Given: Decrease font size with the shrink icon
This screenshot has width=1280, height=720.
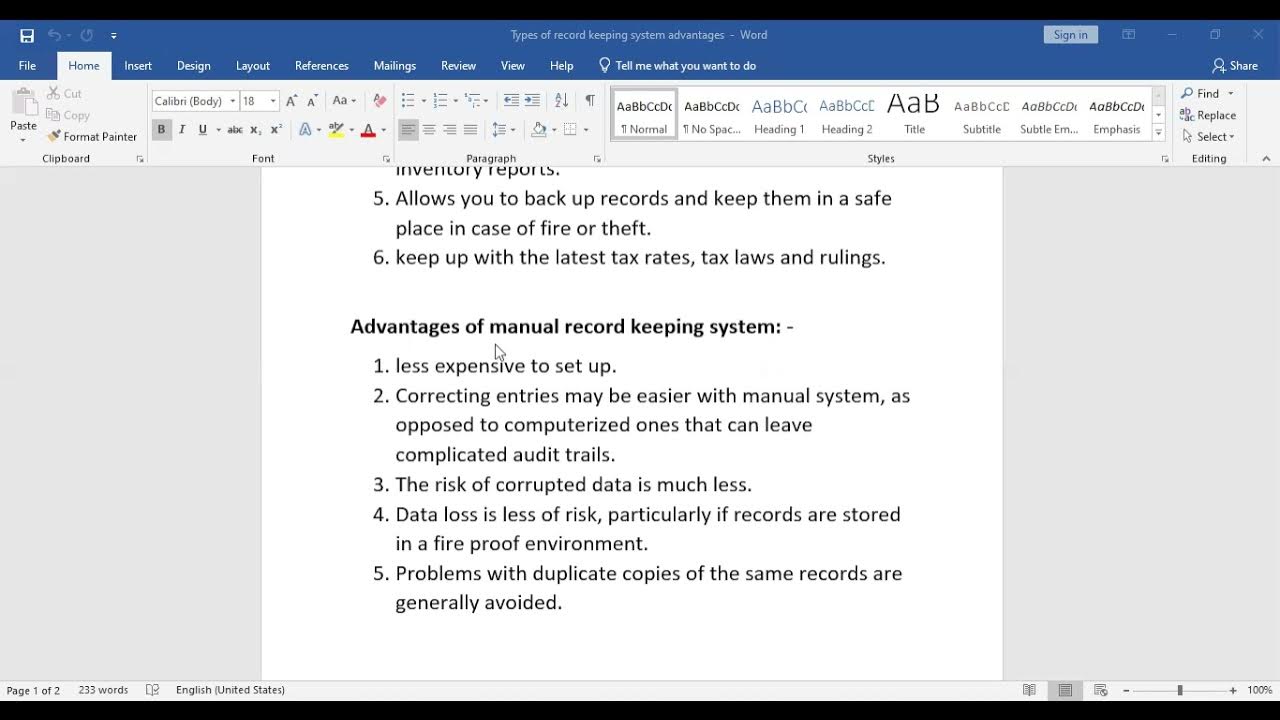Looking at the screenshot, I should (x=312, y=101).
